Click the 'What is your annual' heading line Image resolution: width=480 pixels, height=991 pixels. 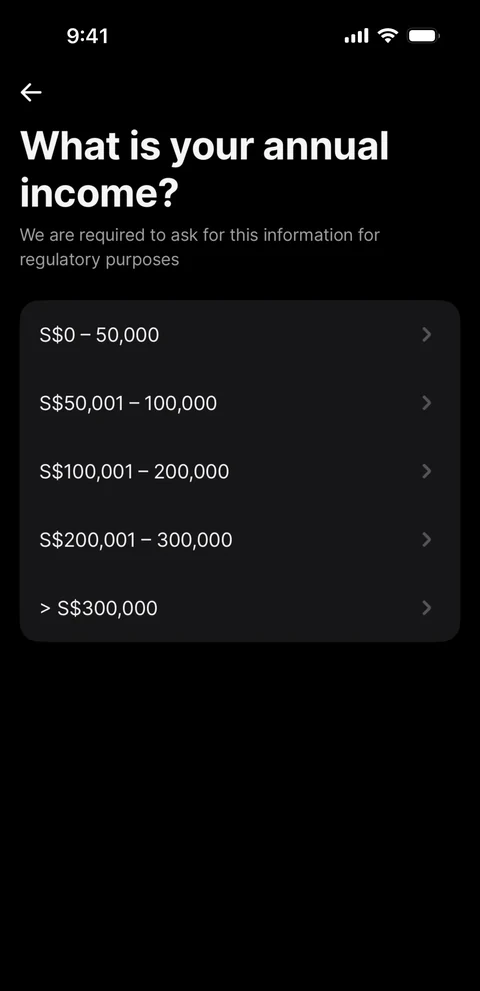(x=204, y=147)
